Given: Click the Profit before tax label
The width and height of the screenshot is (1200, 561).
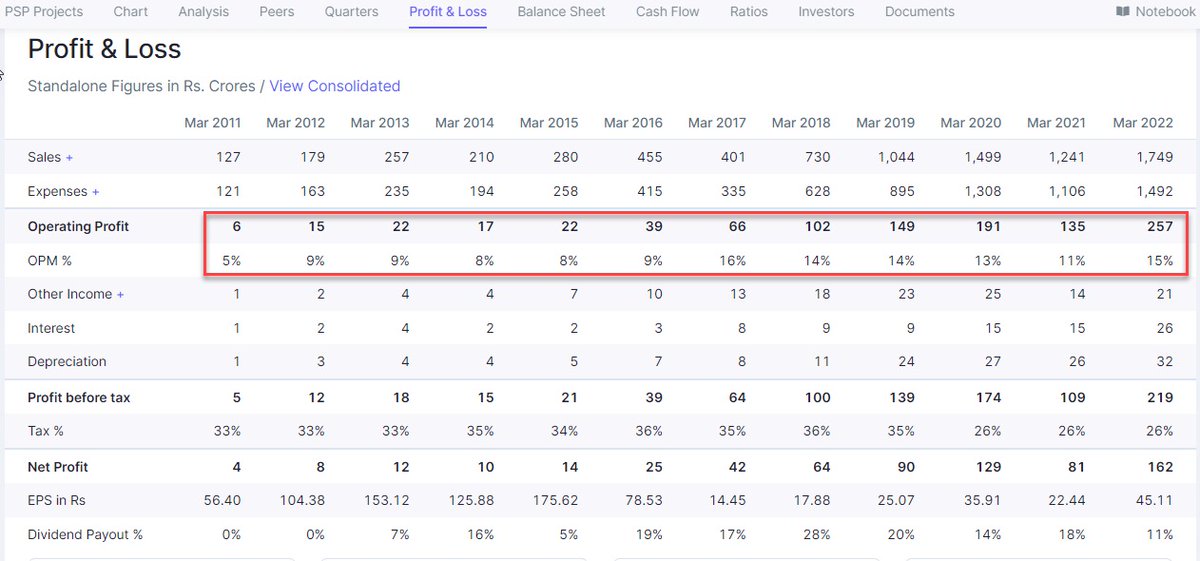Looking at the screenshot, I should pos(79,398).
